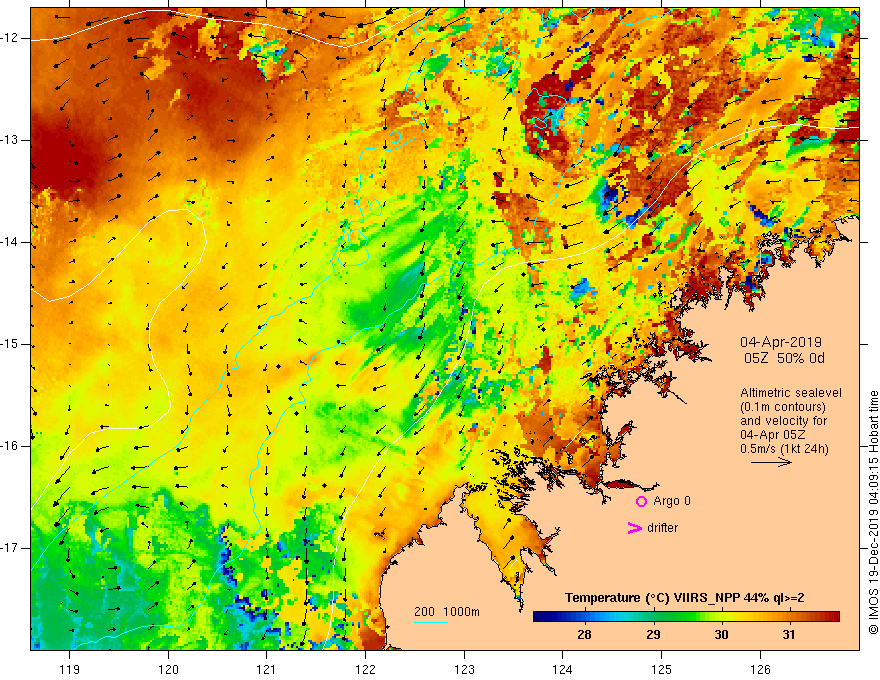This screenshot has width=880, height=680.
Task: Click the longitude axis label 123
Action: [464, 669]
